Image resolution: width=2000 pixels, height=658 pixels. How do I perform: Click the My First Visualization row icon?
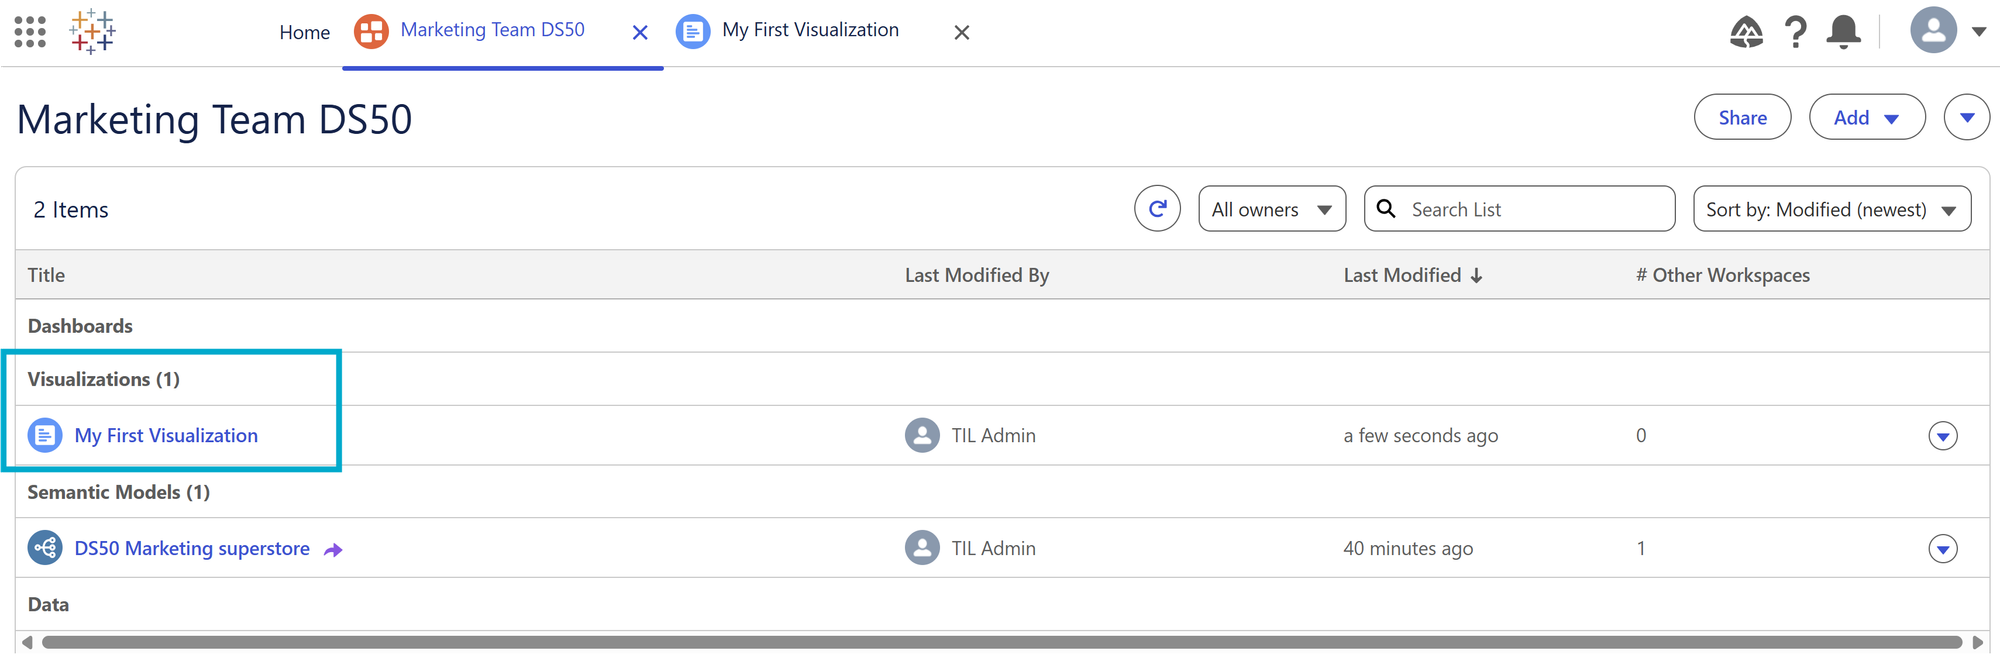click(x=45, y=435)
